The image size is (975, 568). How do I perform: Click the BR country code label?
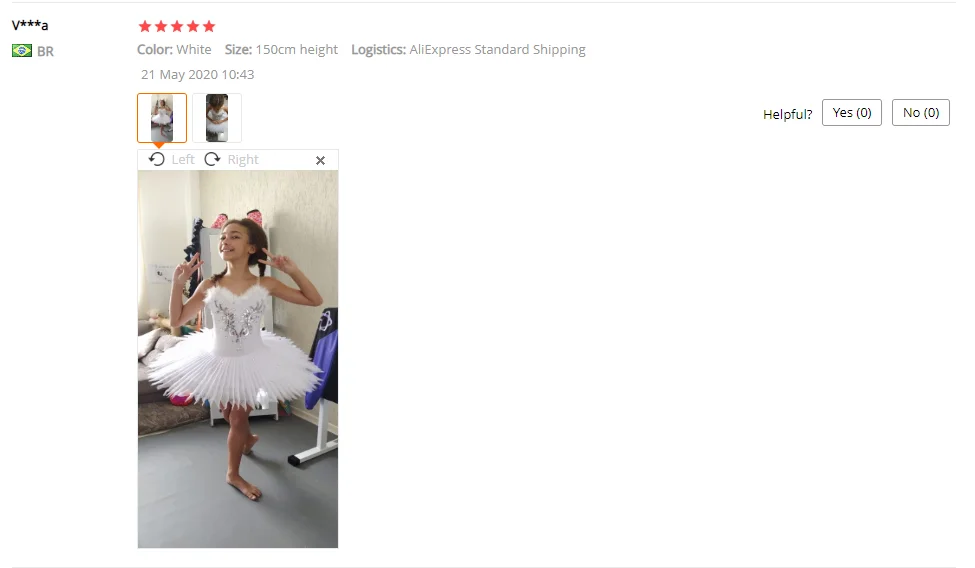(x=45, y=52)
